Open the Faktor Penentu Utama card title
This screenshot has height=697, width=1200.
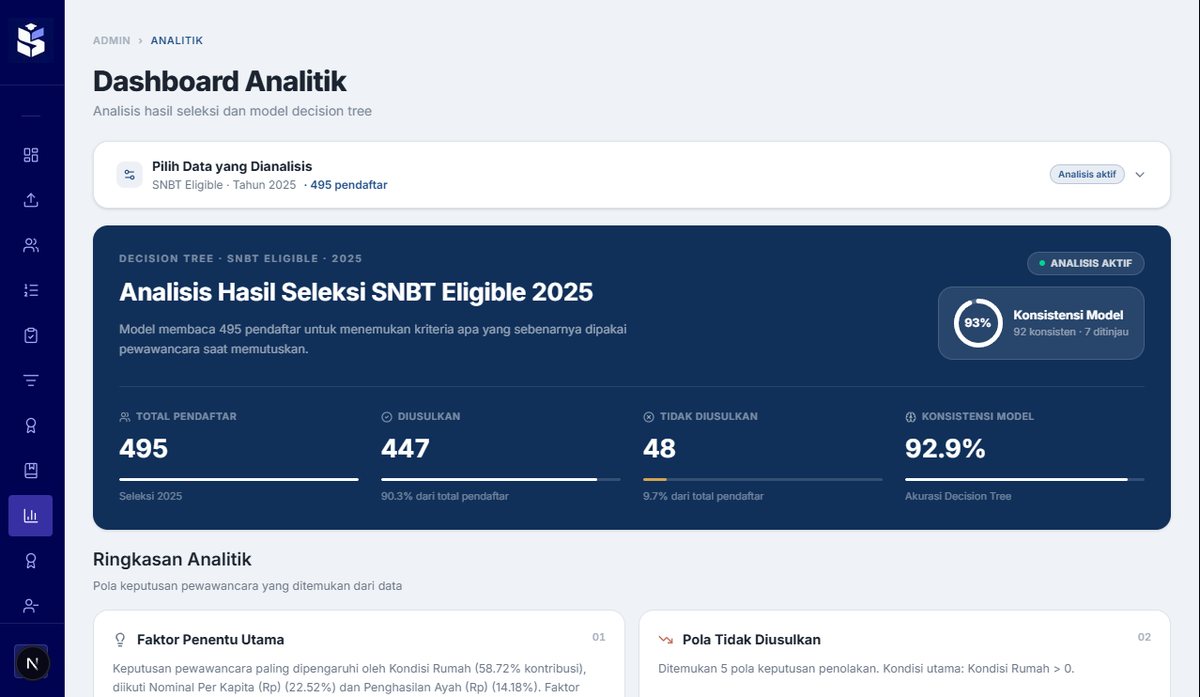click(210, 640)
